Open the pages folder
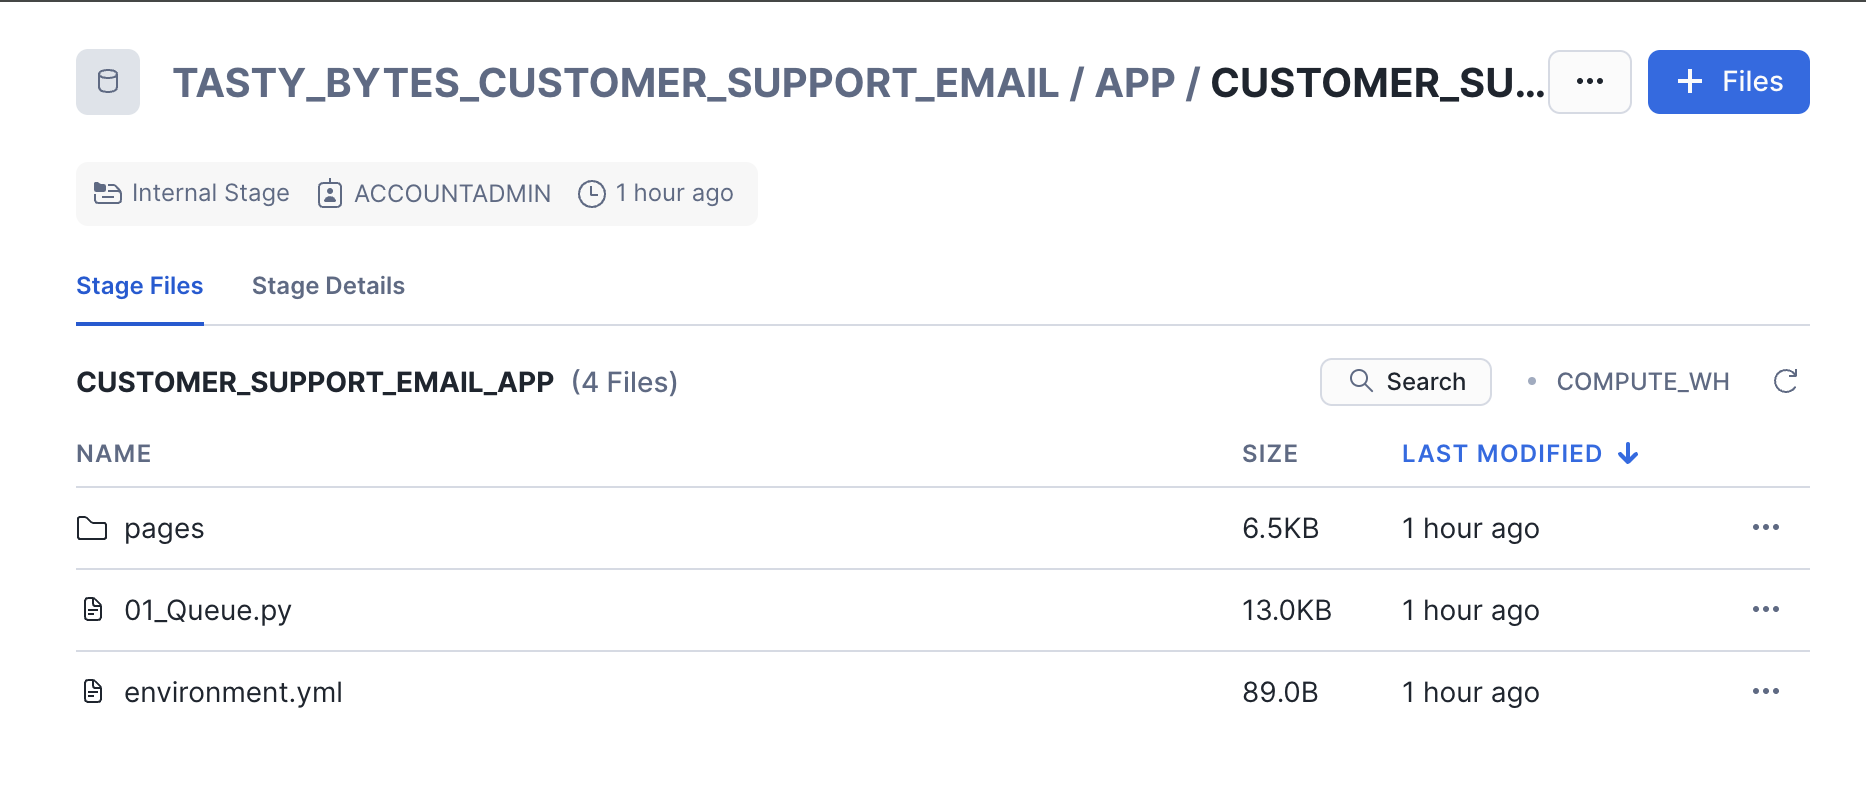This screenshot has height=788, width=1866. pos(164,528)
